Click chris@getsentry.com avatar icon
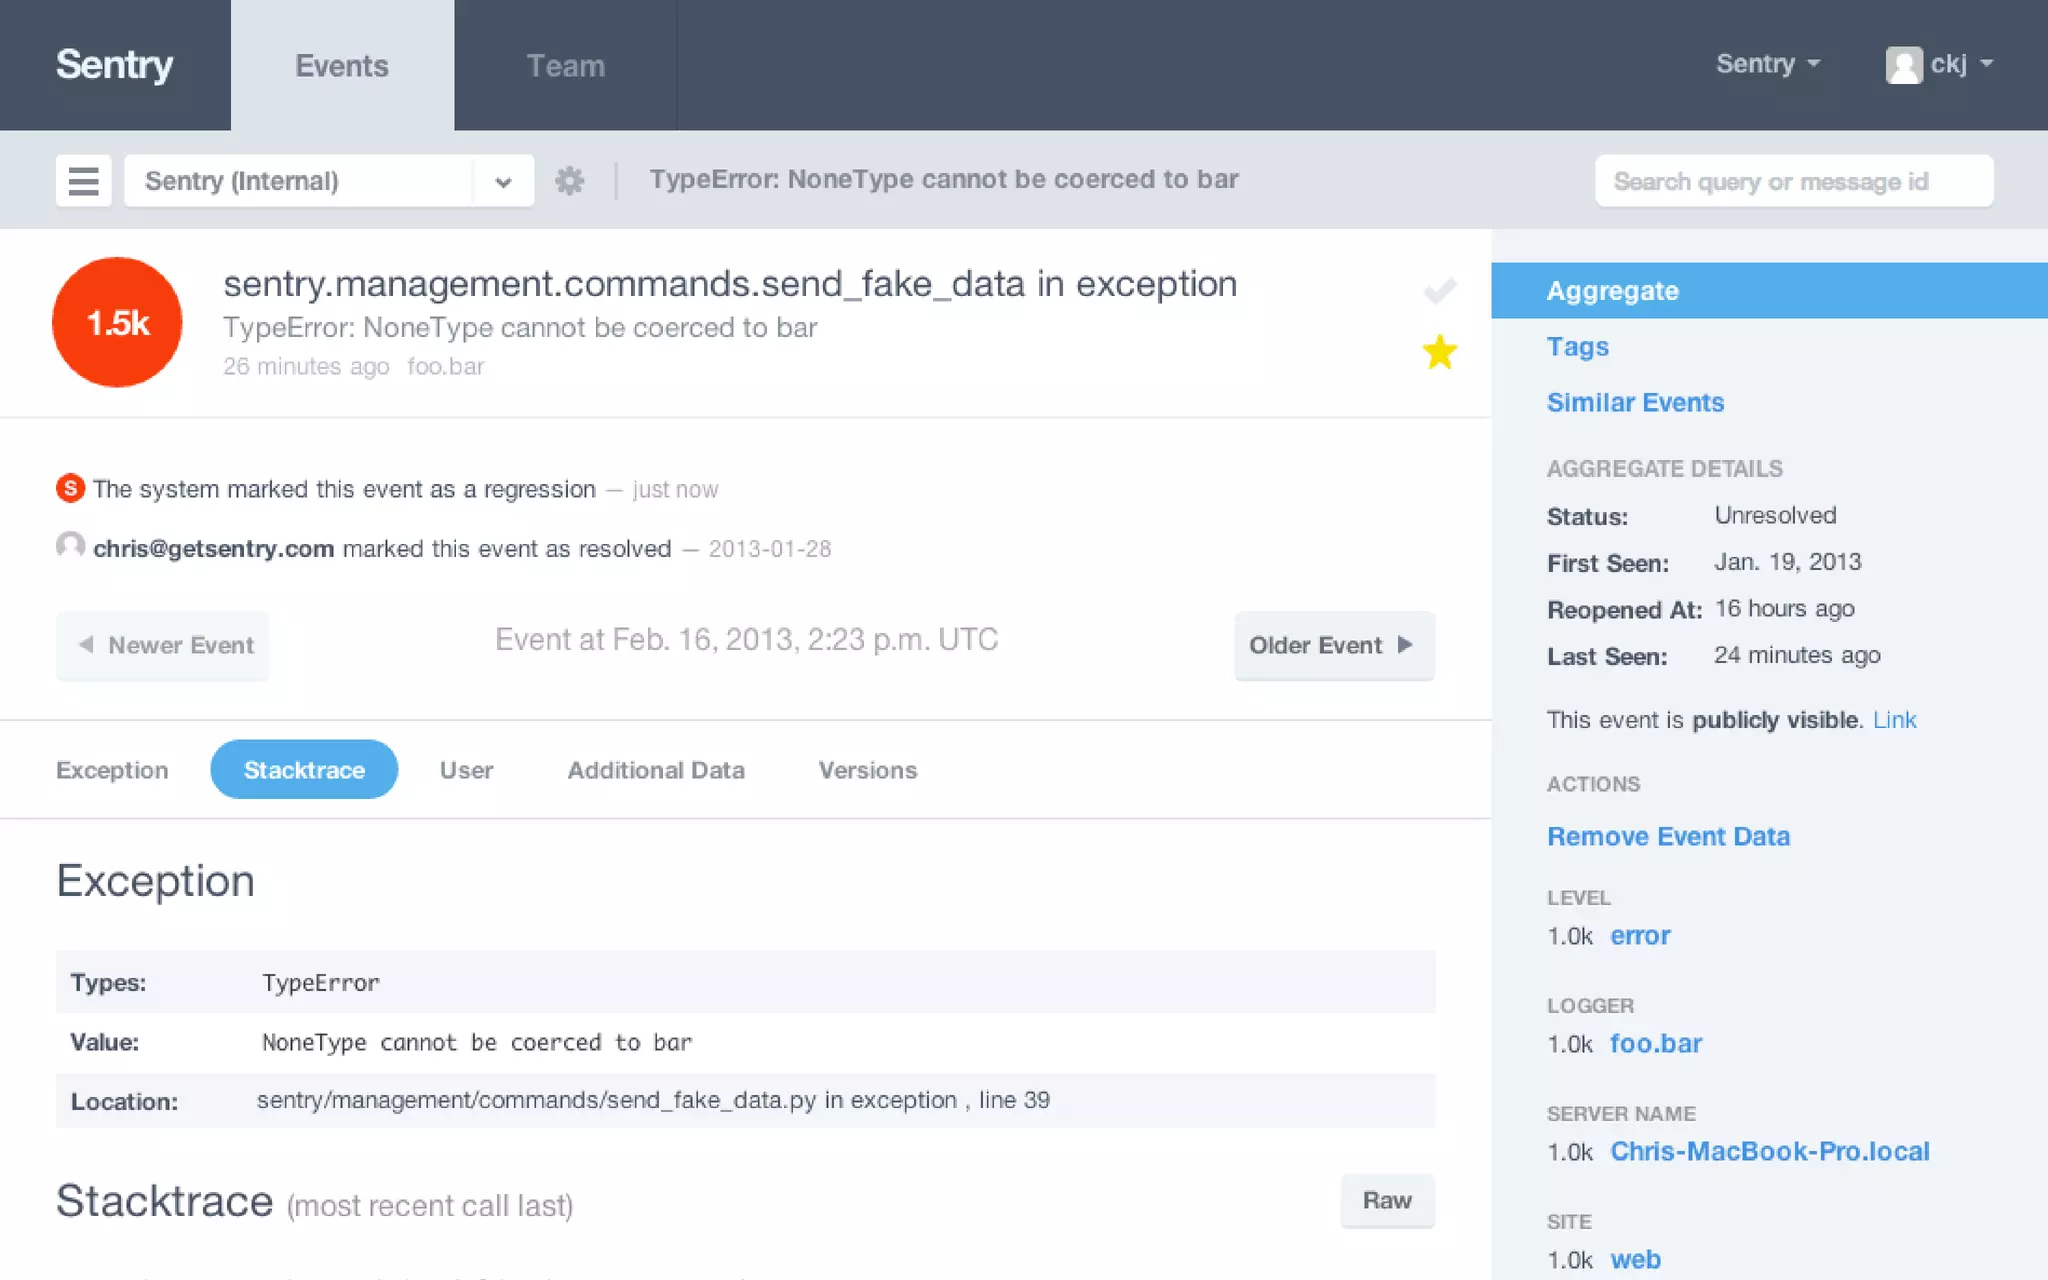Screen dimensions: 2048x1280 tap(70, 547)
